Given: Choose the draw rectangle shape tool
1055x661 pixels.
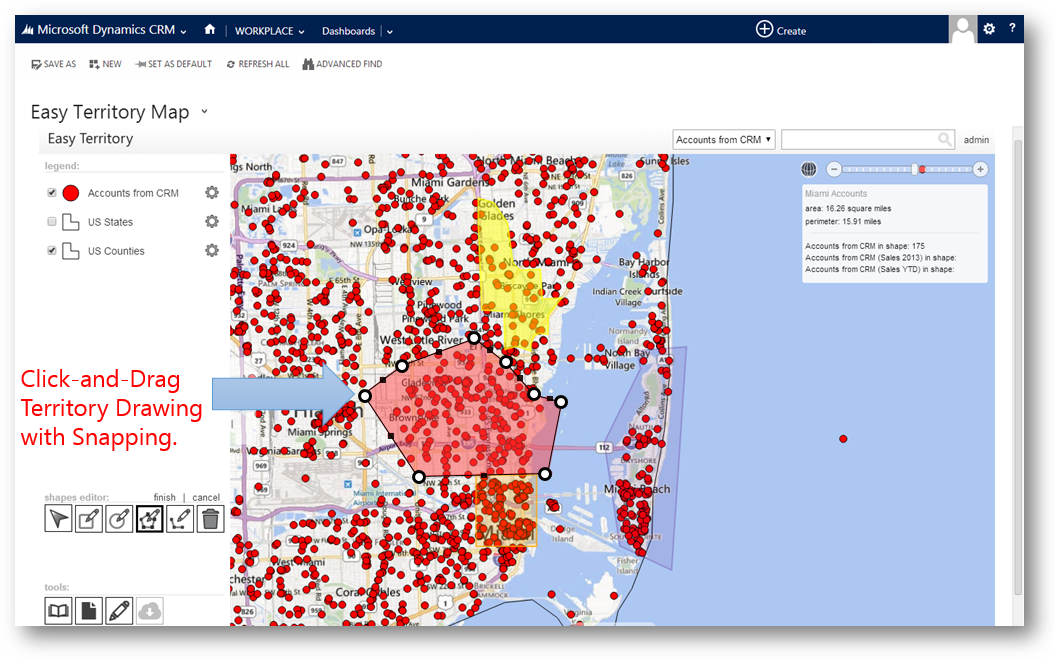Looking at the screenshot, I should point(89,519).
